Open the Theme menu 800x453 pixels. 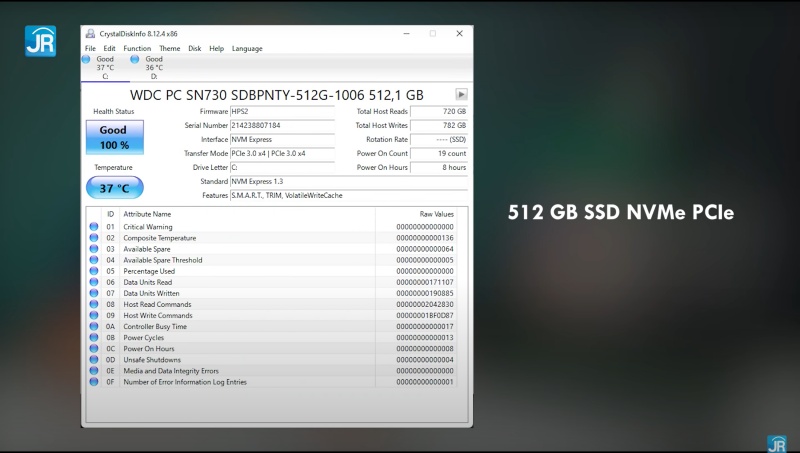169,48
